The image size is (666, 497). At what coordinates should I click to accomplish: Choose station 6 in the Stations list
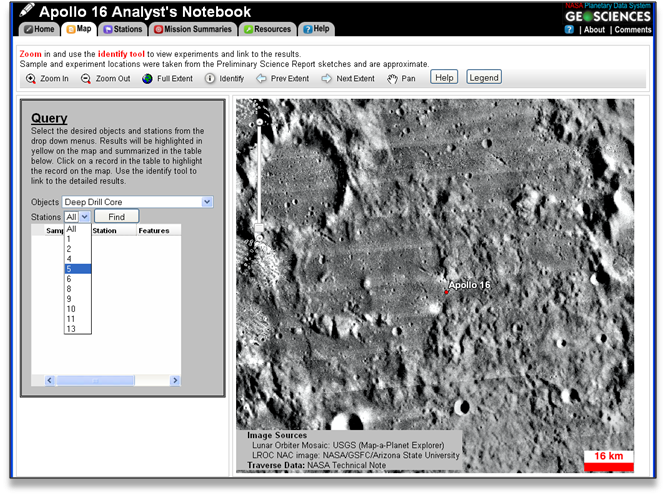tap(78, 279)
